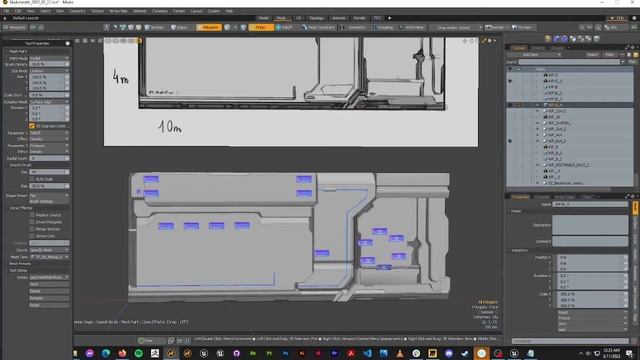Click the yellow sphere icon above item list

pos(548,38)
